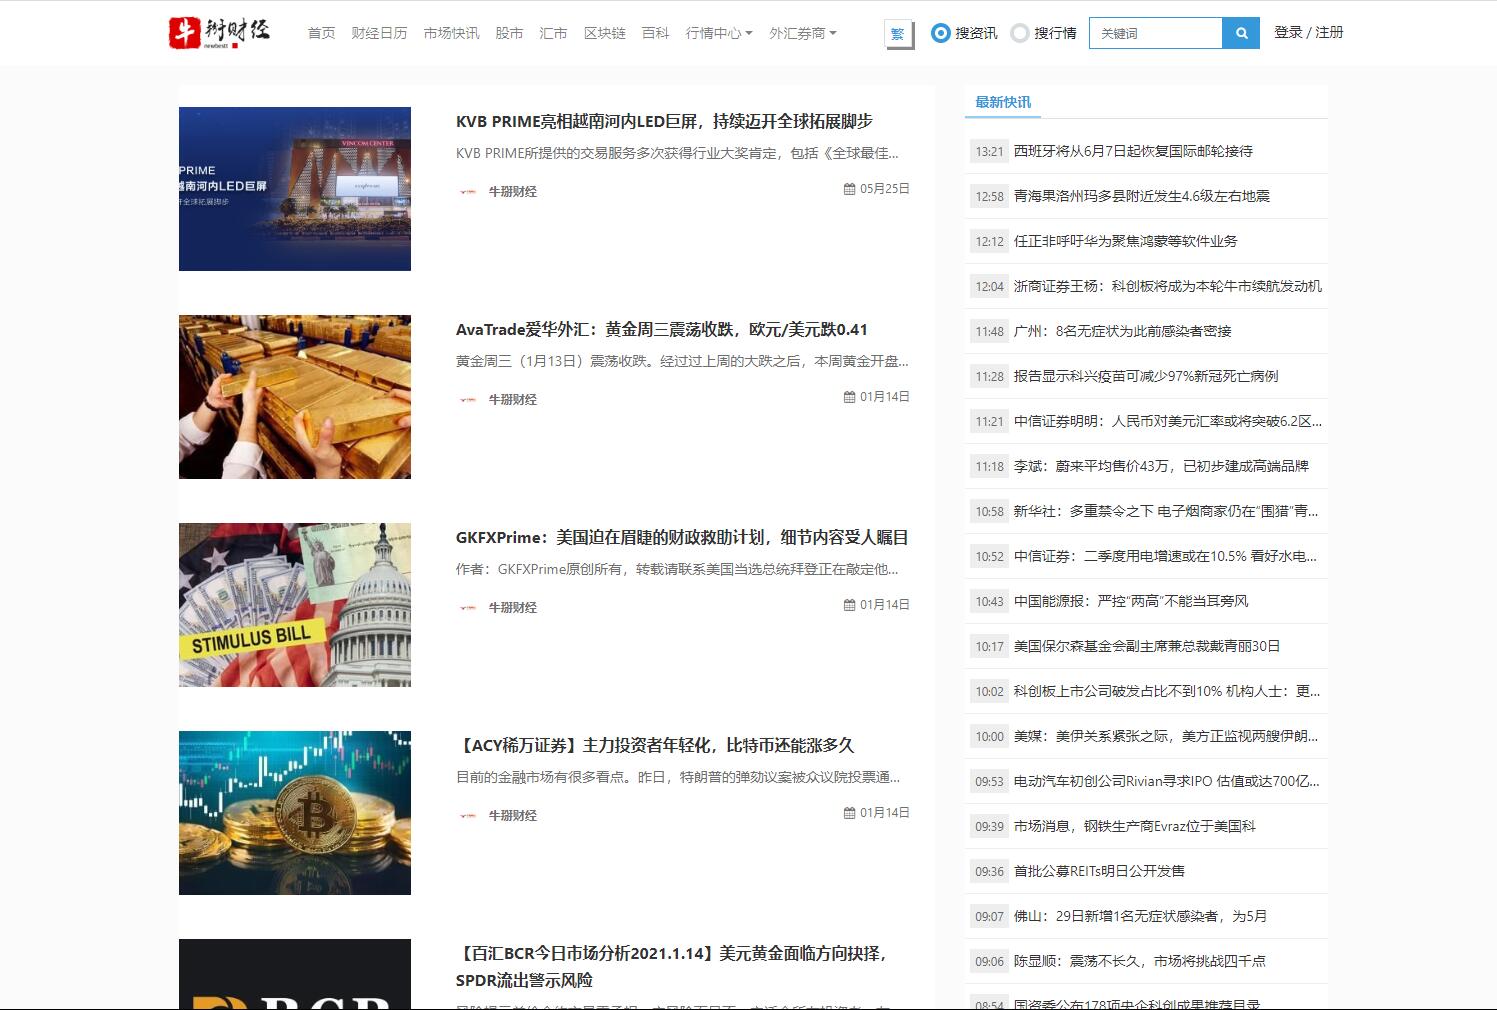Switch to traditional Chinese with 繁 button
This screenshot has height=1010, width=1497.
coord(898,34)
